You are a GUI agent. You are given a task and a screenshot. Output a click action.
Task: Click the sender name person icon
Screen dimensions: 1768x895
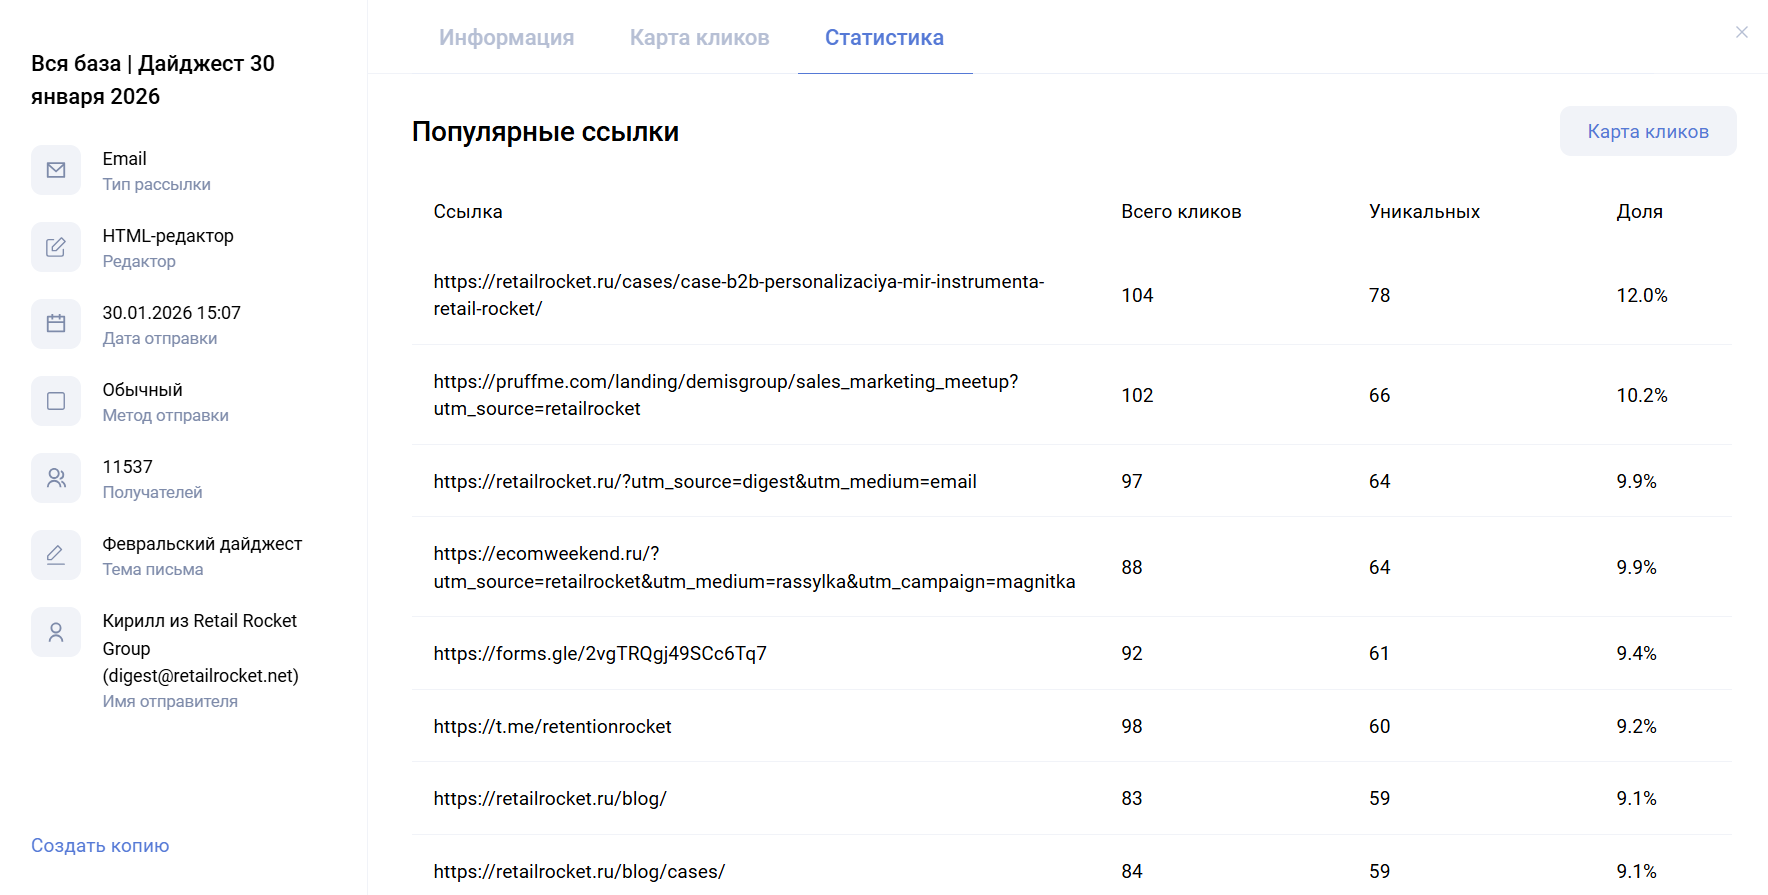(x=56, y=632)
